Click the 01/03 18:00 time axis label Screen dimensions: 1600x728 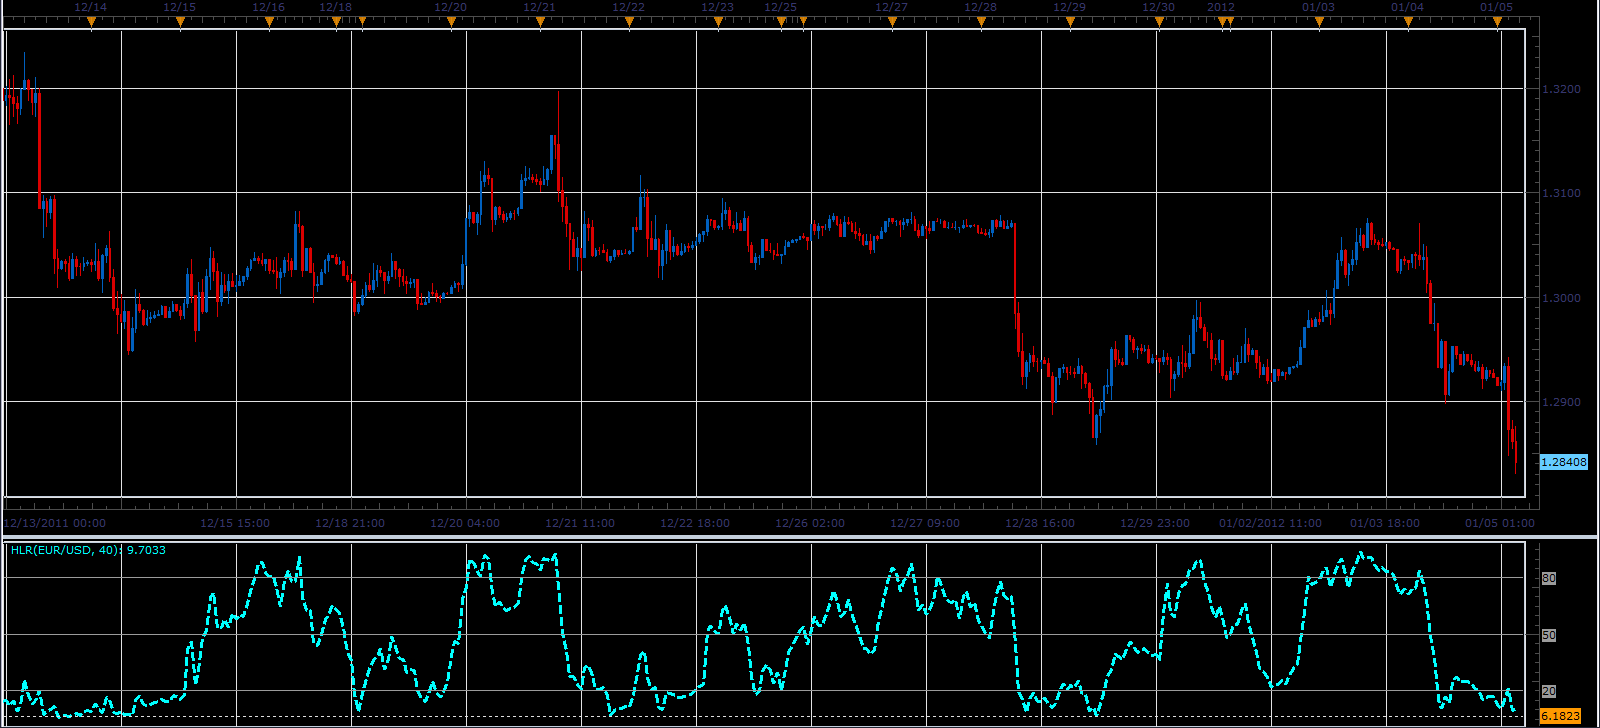tap(1385, 523)
